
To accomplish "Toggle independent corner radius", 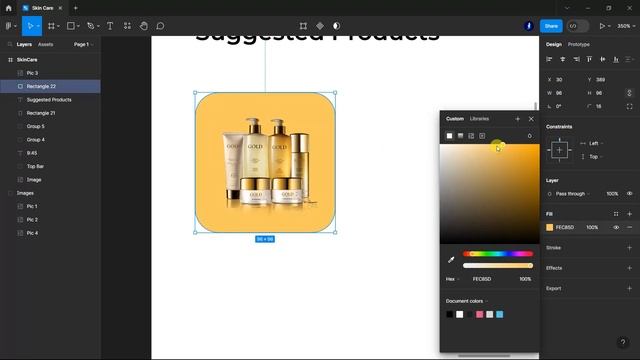I will pyautogui.click(x=629, y=107).
